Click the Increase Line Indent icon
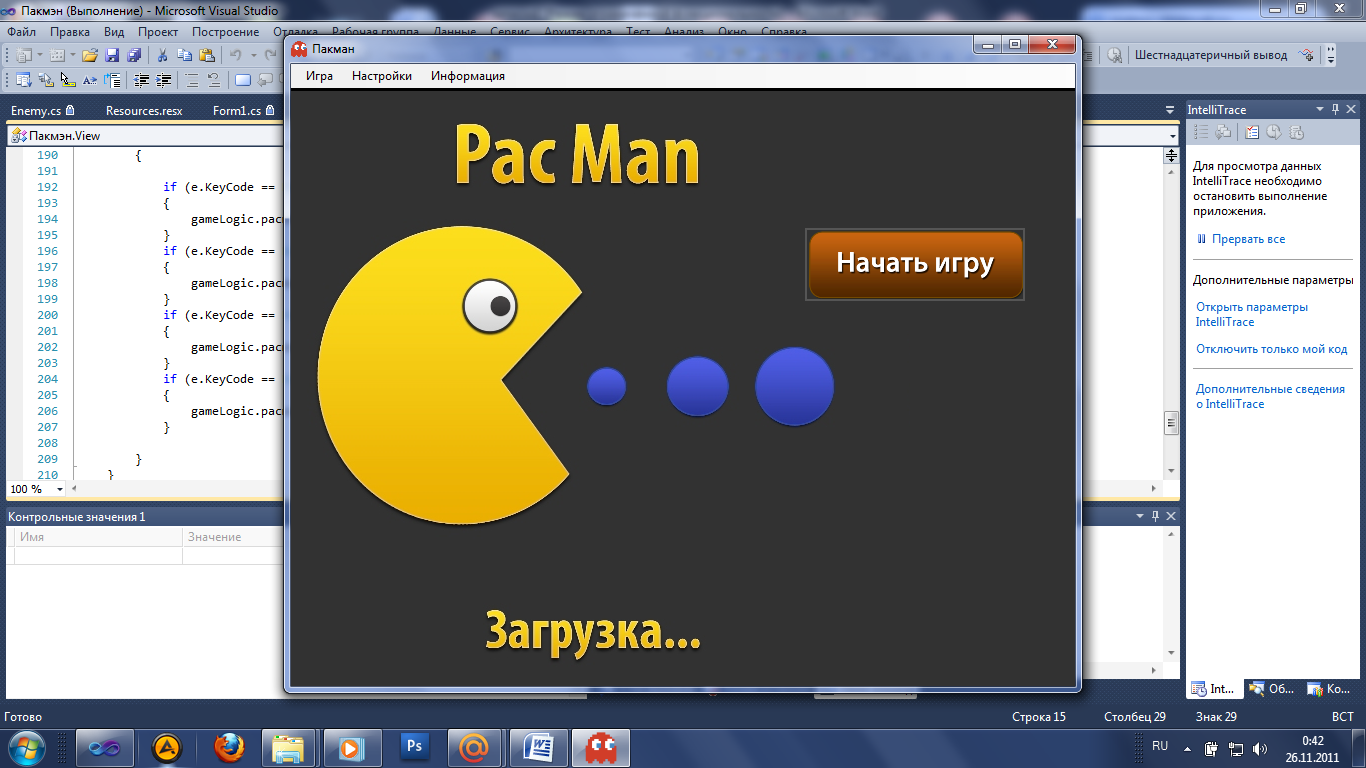Image resolution: width=1366 pixels, height=768 pixels. [163, 80]
